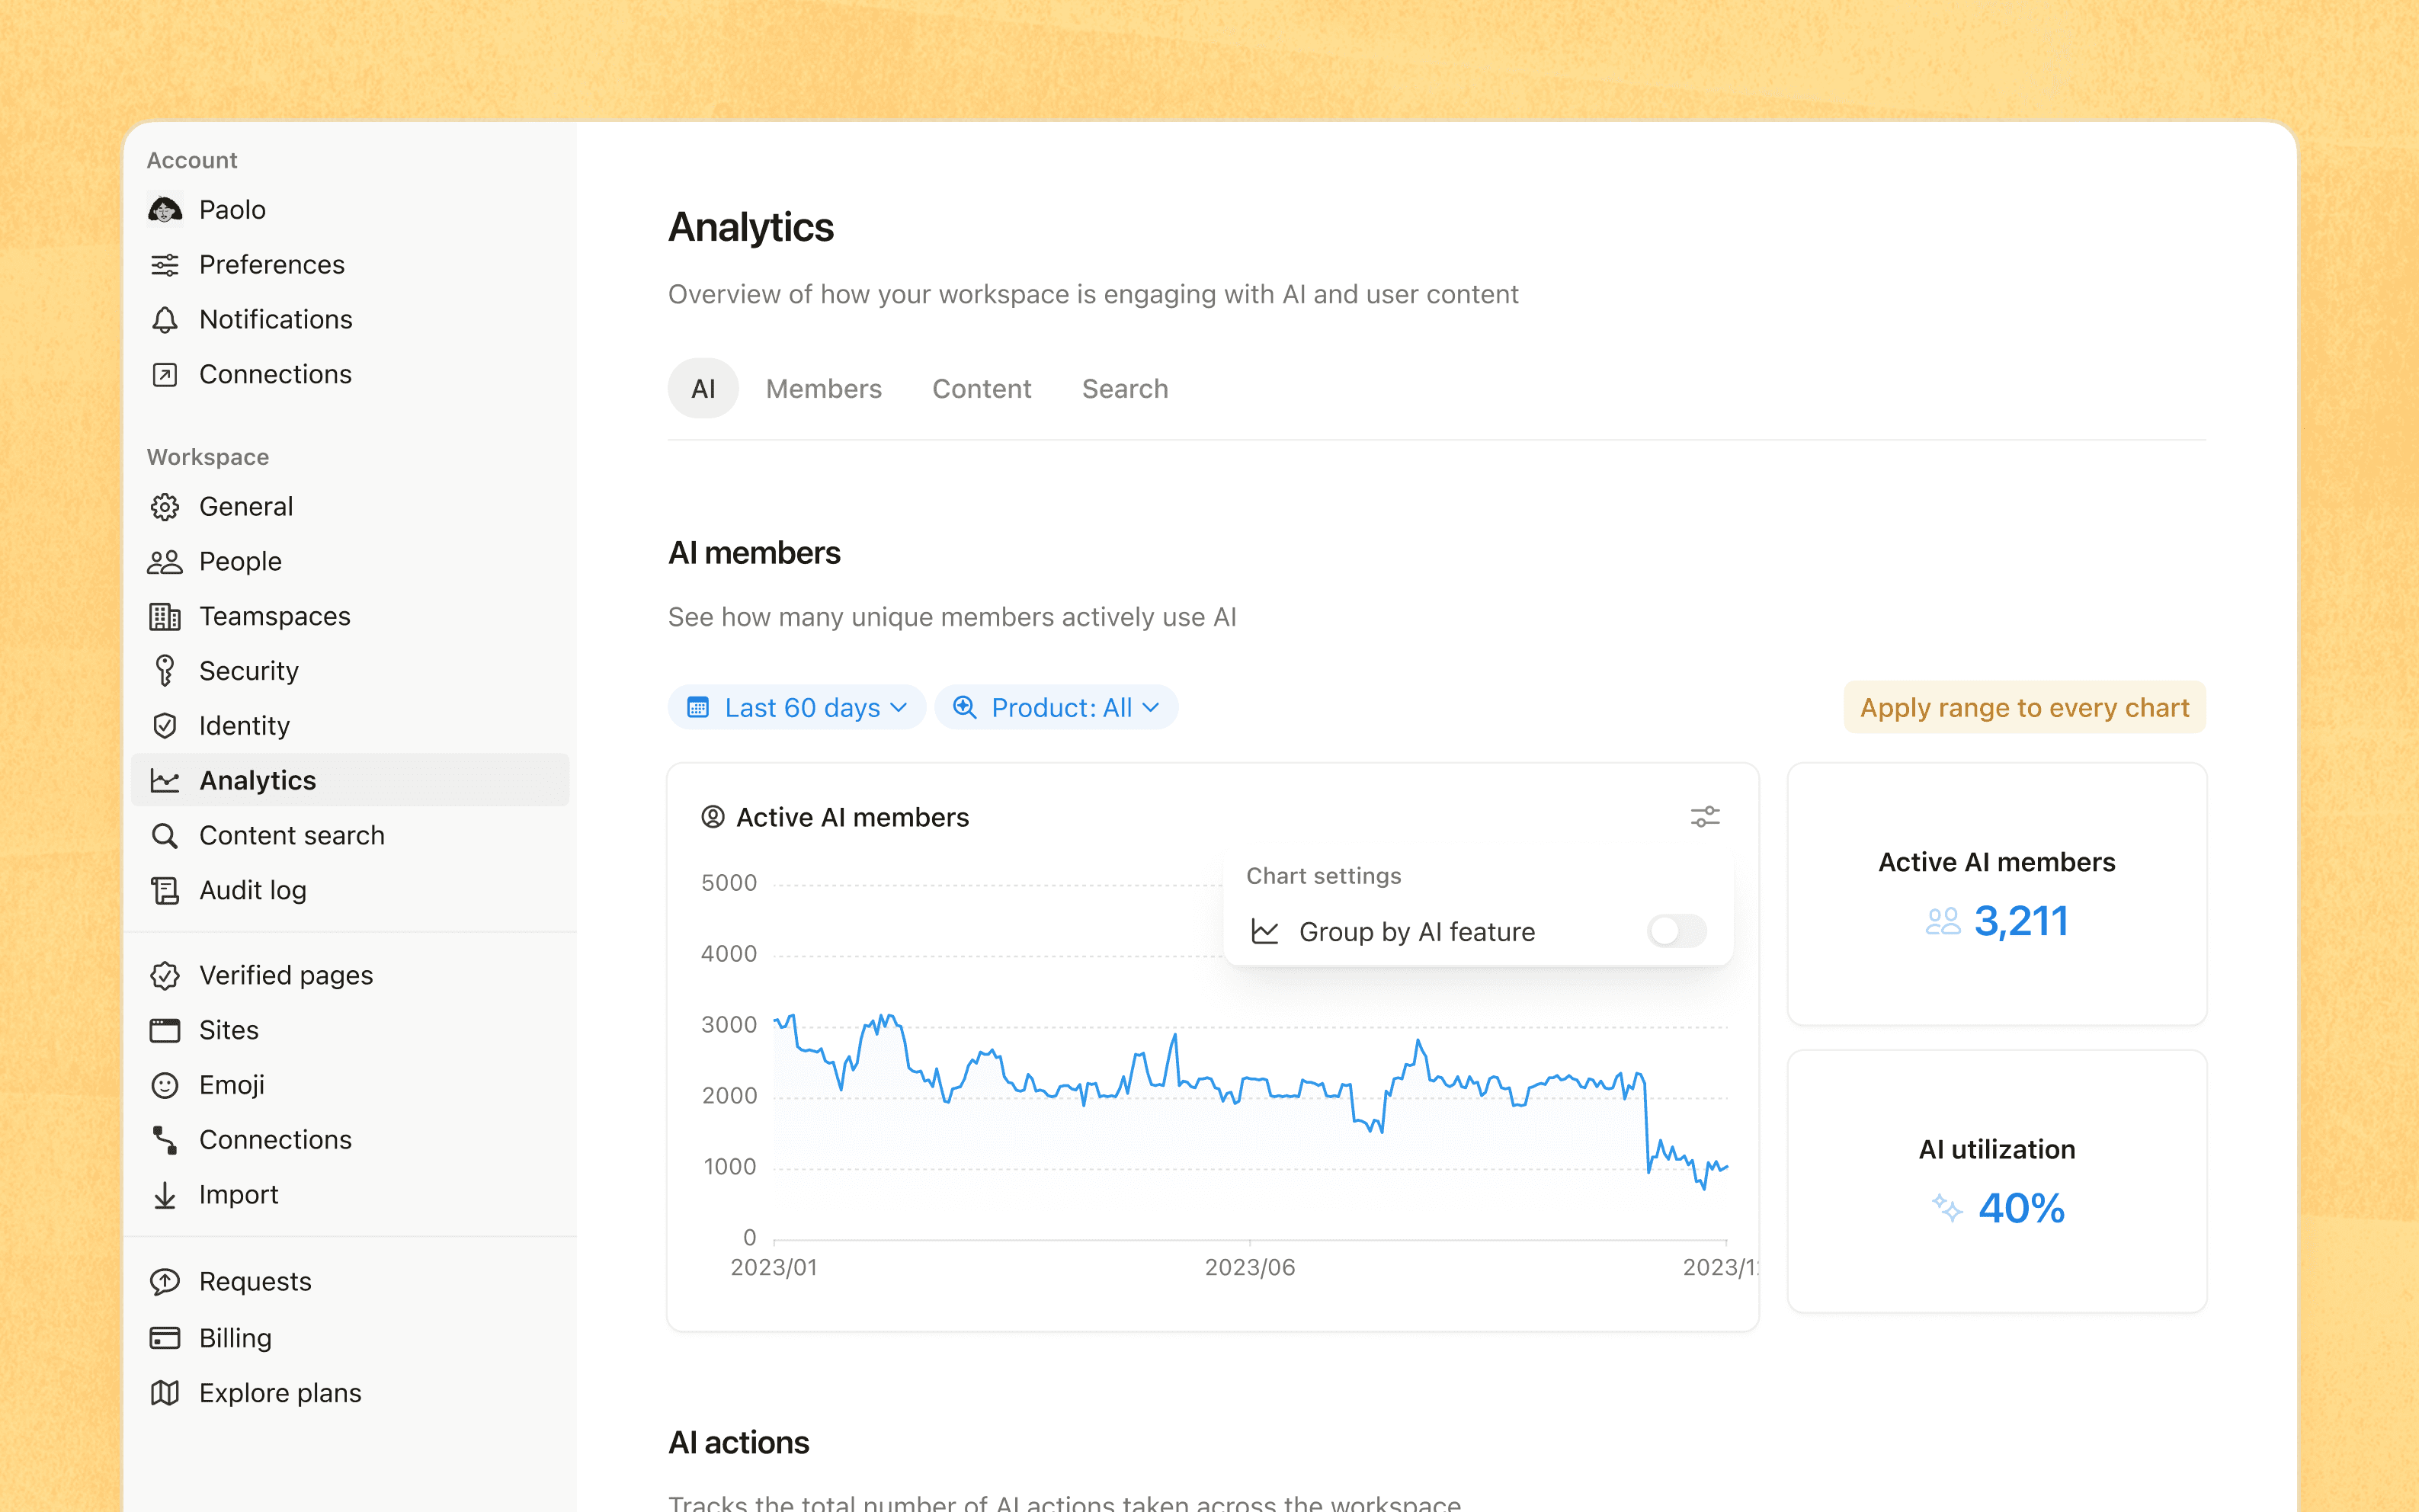Open the Paolo account profile
Image resolution: width=2419 pixels, height=1512 pixels.
pos(232,210)
